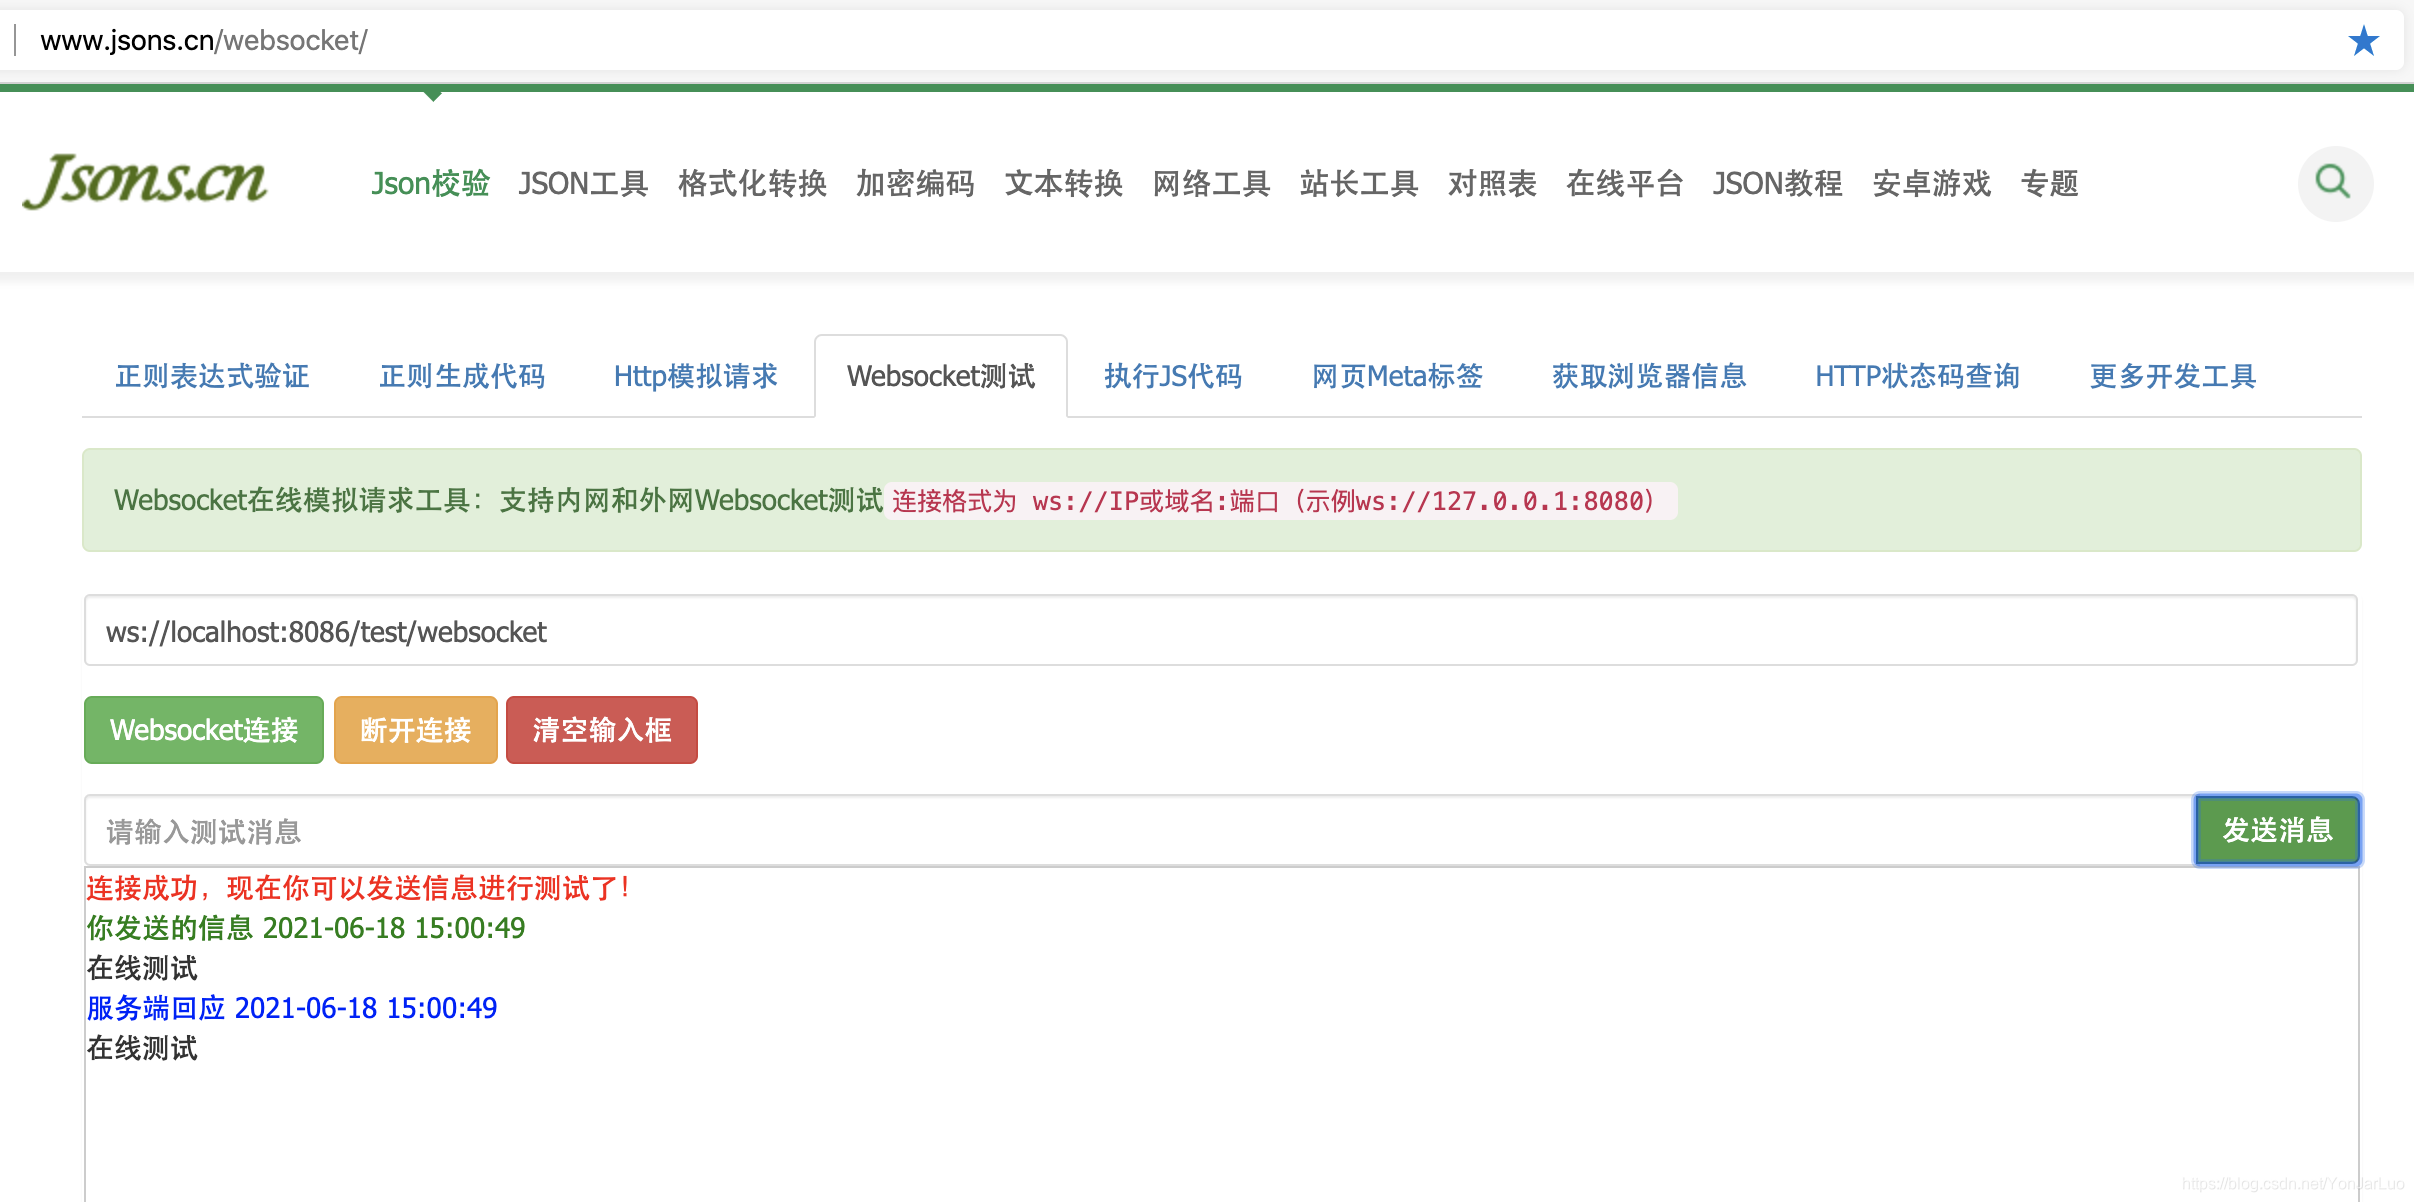Screen dimensions: 2414x1202
Task: Open the 加密编码 menu item
Action: point(915,184)
